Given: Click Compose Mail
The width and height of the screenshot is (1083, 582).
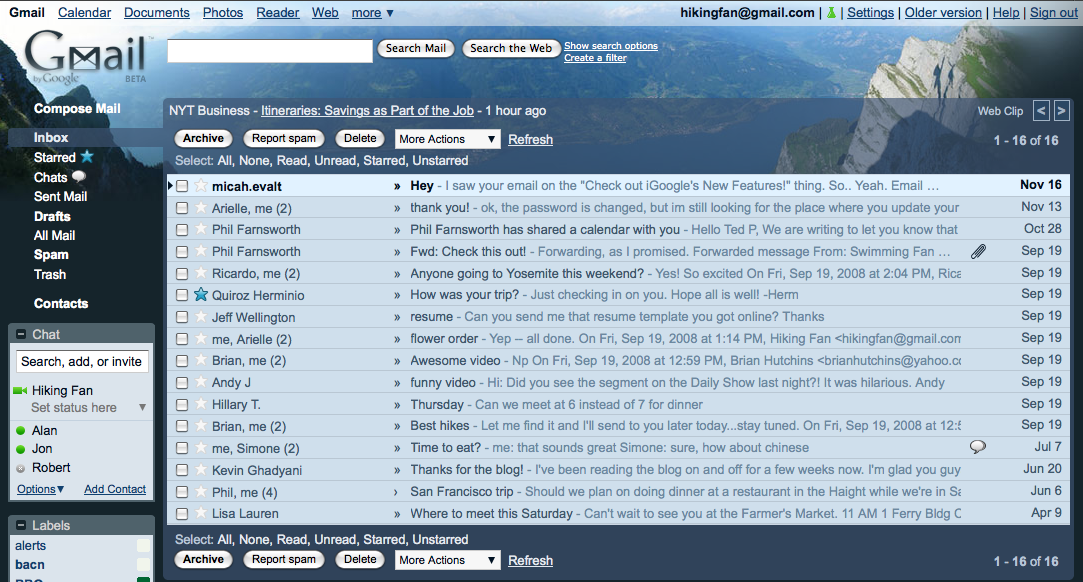Looking at the screenshot, I should pyautogui.click(x=77, y=108).
